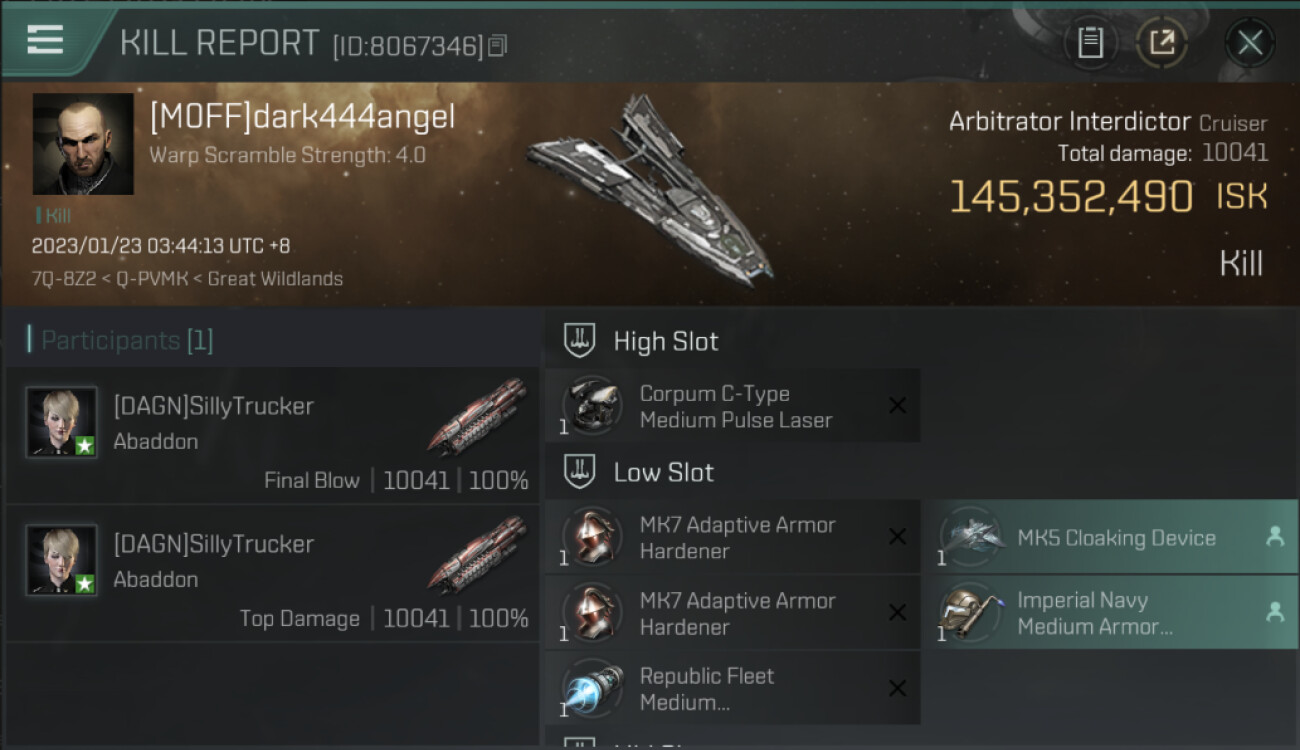Select Top Damage SillyTrucker's portrait
The image size is (1300, 750).
62,560
